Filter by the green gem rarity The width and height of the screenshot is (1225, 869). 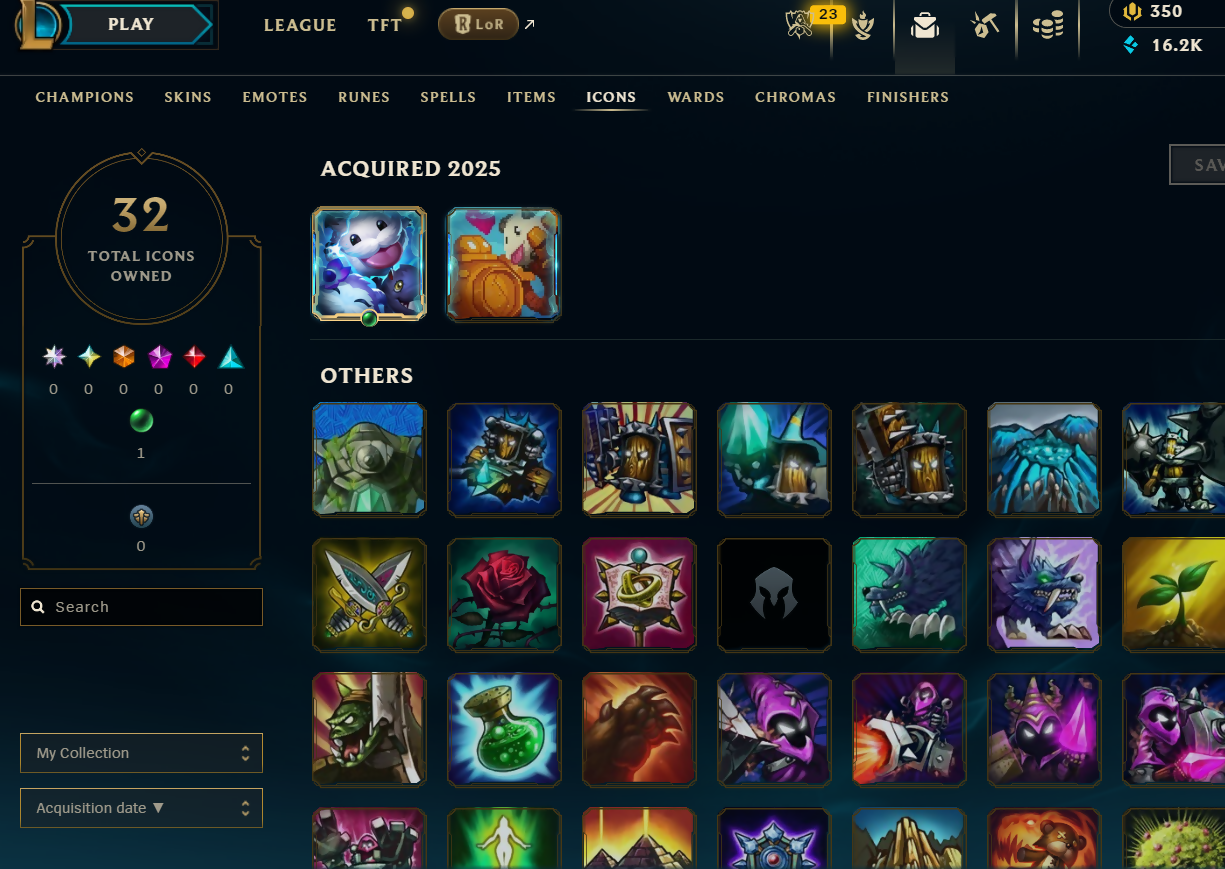tap(141, 421)
